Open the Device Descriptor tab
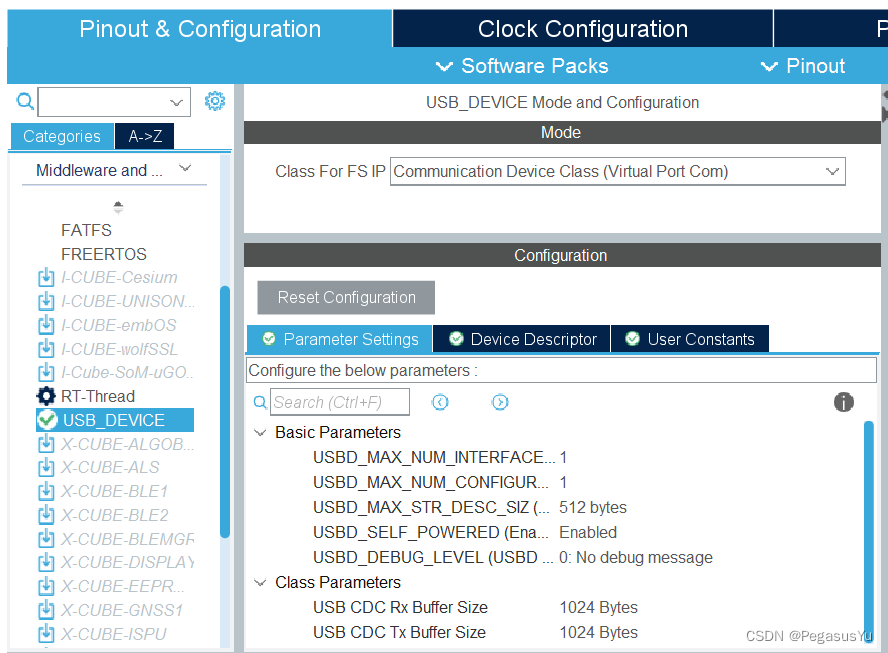 (x=522, y=339)
